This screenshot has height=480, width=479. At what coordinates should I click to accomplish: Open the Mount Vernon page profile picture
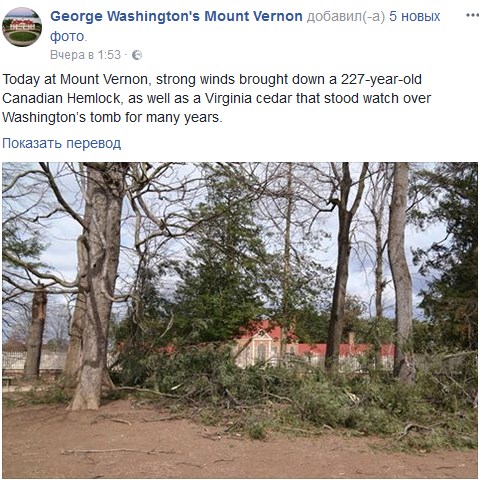[x=22, y=27]
